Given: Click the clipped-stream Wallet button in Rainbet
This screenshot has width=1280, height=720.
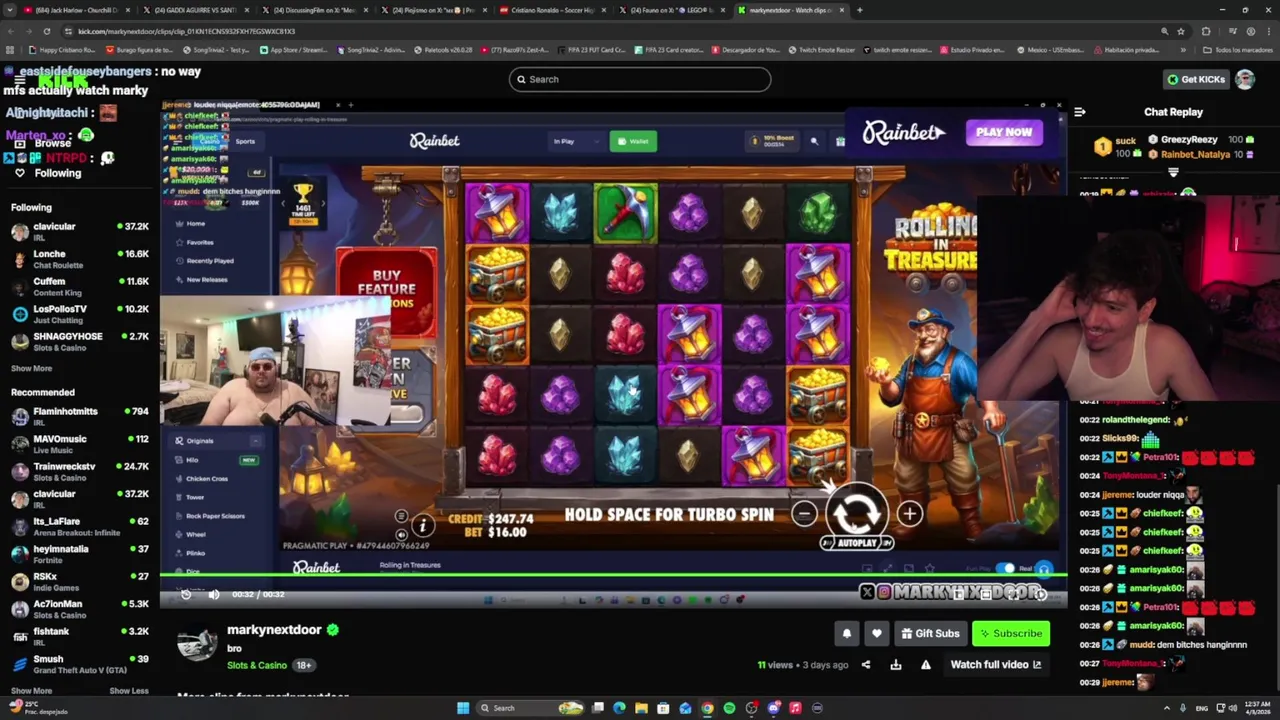Looking at the screenshot, I should point(632,141).
